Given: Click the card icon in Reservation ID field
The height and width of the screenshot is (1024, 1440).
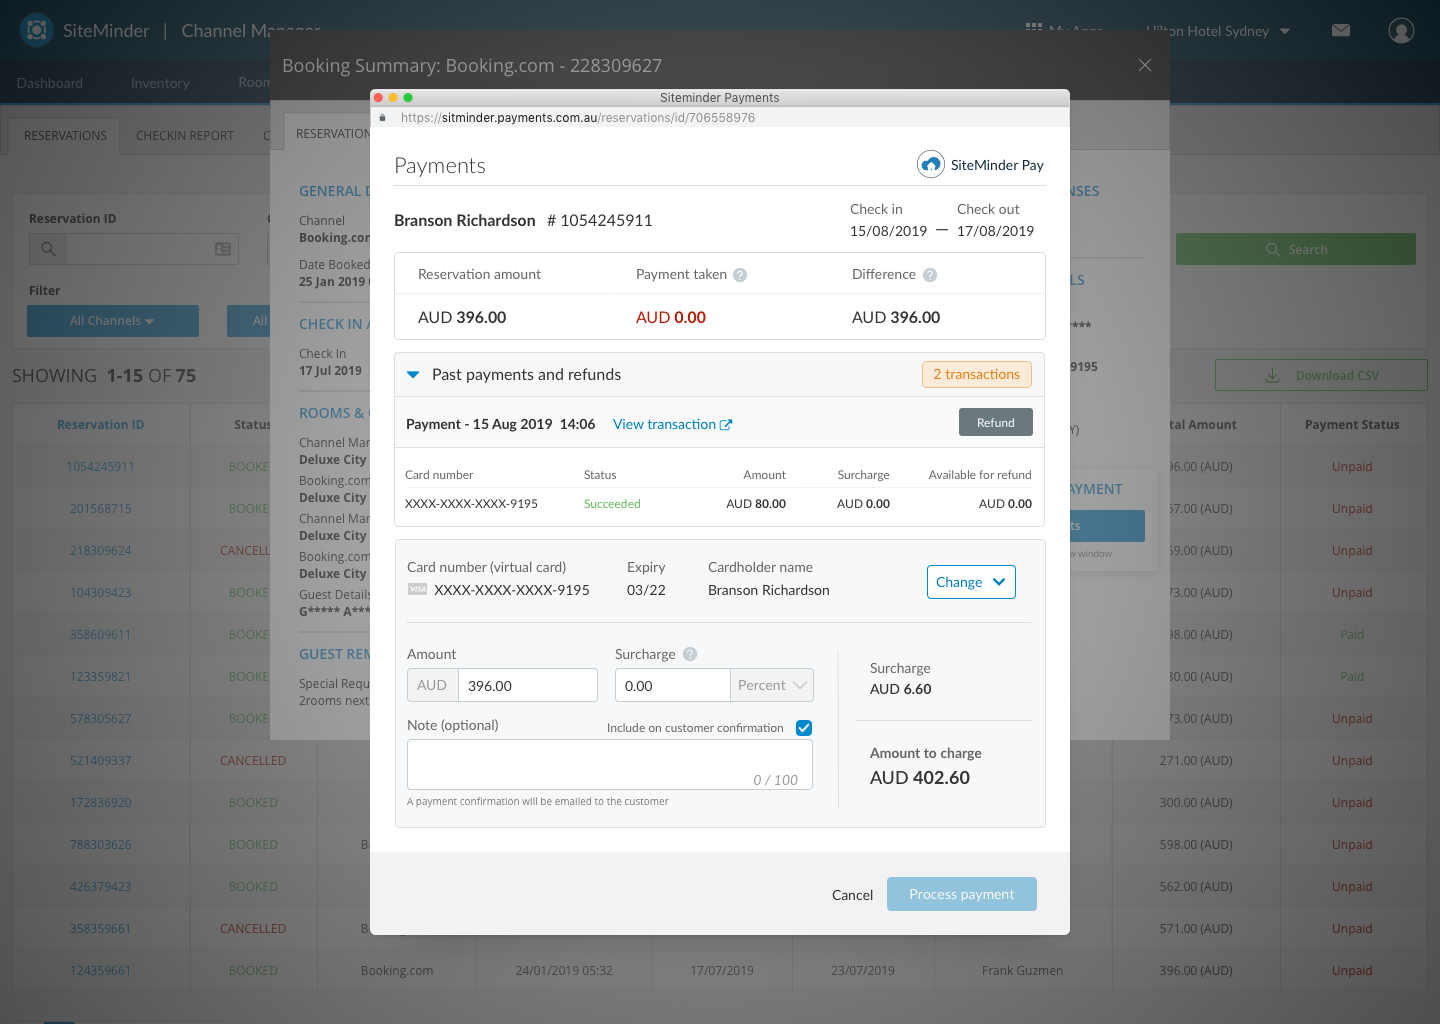Looking at the screenshot, I should 223,249.
